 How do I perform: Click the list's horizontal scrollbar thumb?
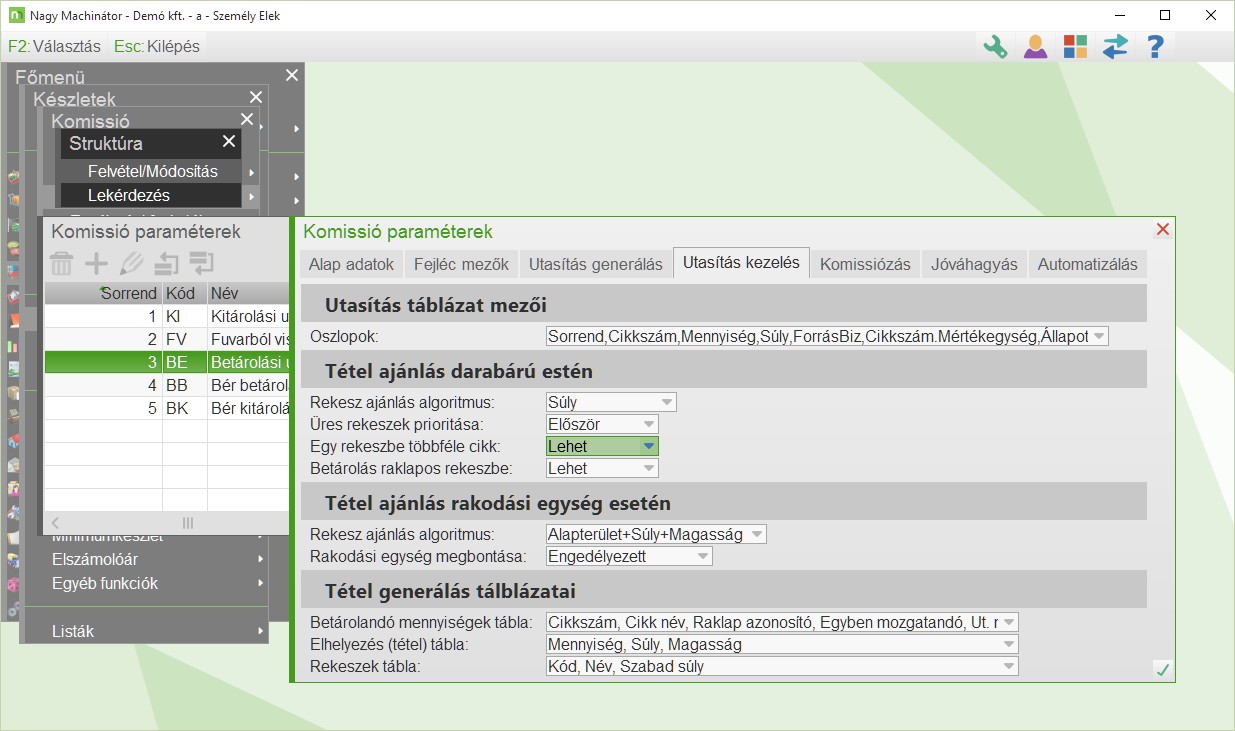tap(187, 523)
